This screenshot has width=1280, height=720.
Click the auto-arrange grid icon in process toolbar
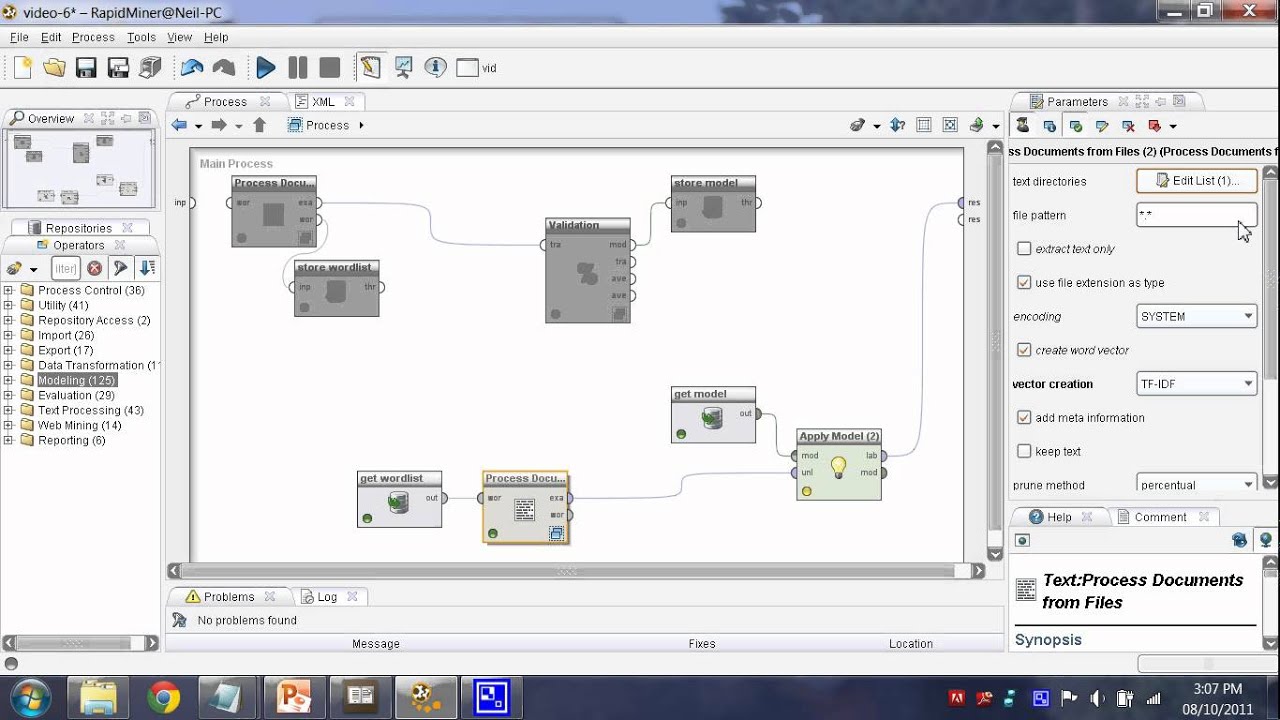pos(924,125)
